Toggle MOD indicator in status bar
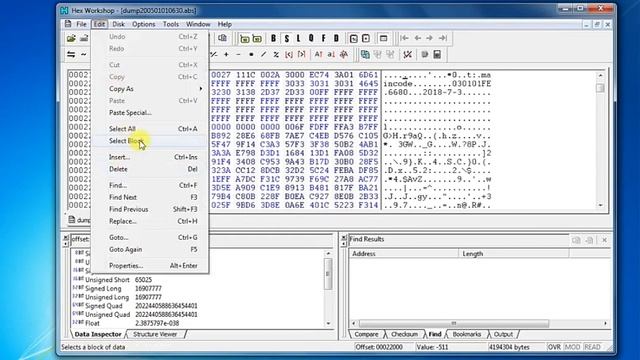Image resolution: width=640 pixels, height=360 pixels. tap(572, 347)
